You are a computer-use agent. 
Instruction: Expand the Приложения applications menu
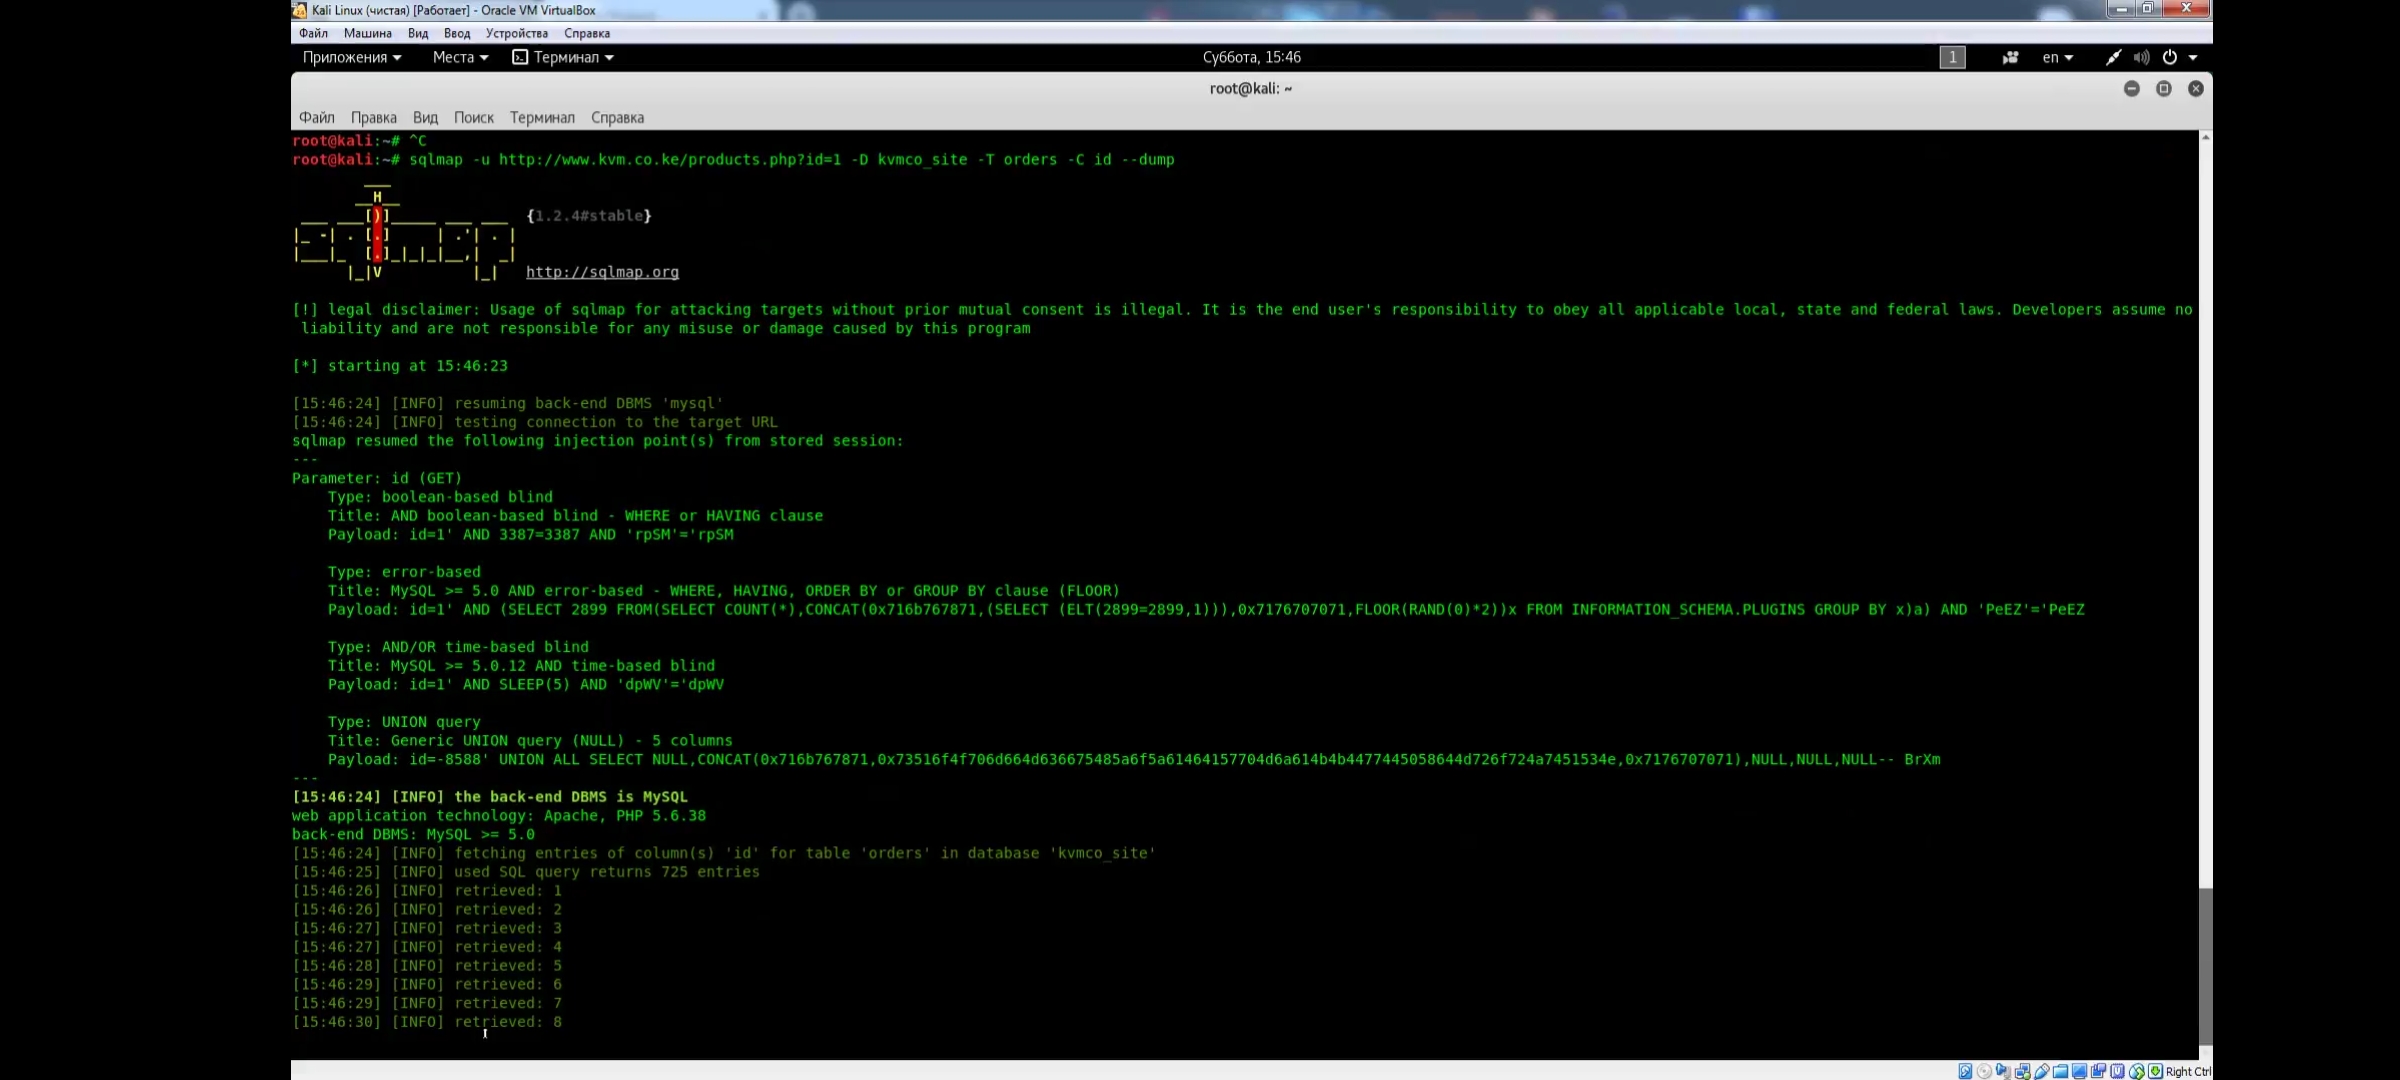point(352,58)
